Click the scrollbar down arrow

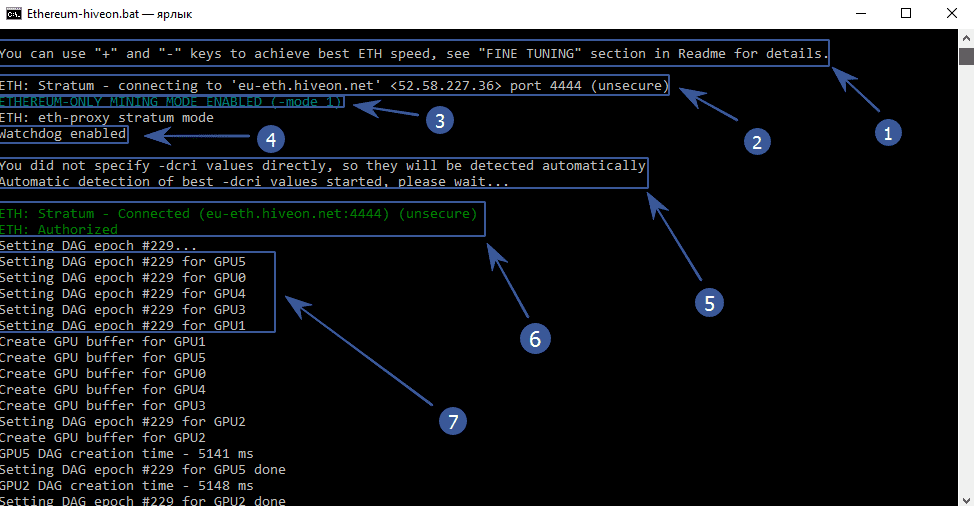pos(966,499)
